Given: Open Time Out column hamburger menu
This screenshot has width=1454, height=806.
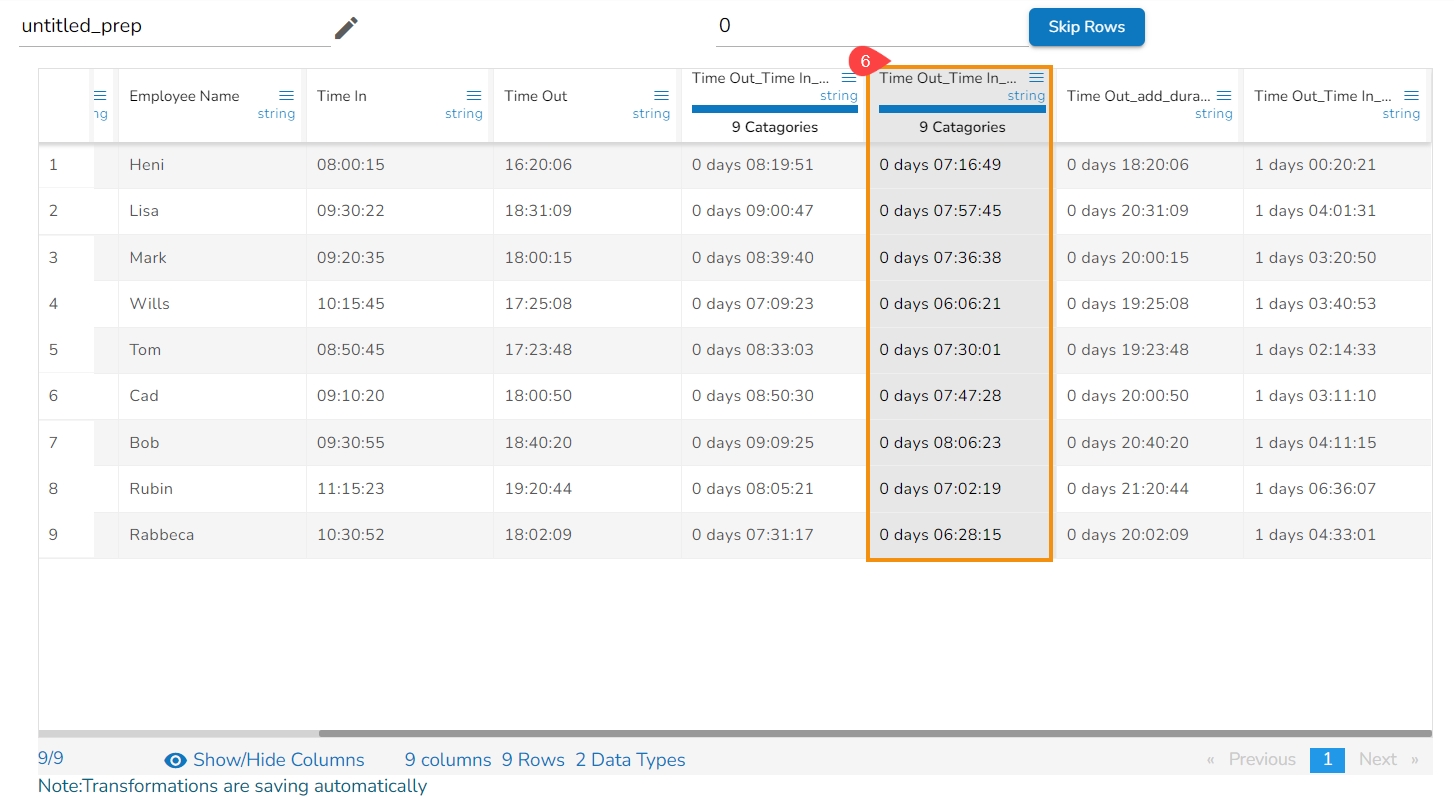Looking at the screenshot, I should [x=661, y=96].
